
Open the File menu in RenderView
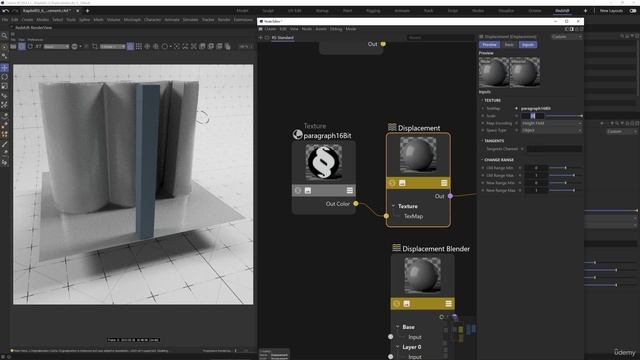[13, 40]
